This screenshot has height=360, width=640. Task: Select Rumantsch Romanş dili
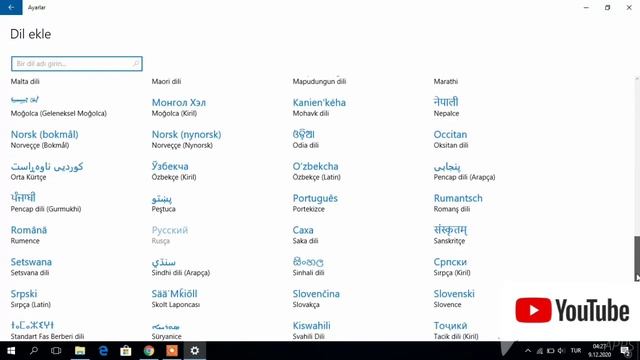458,202
